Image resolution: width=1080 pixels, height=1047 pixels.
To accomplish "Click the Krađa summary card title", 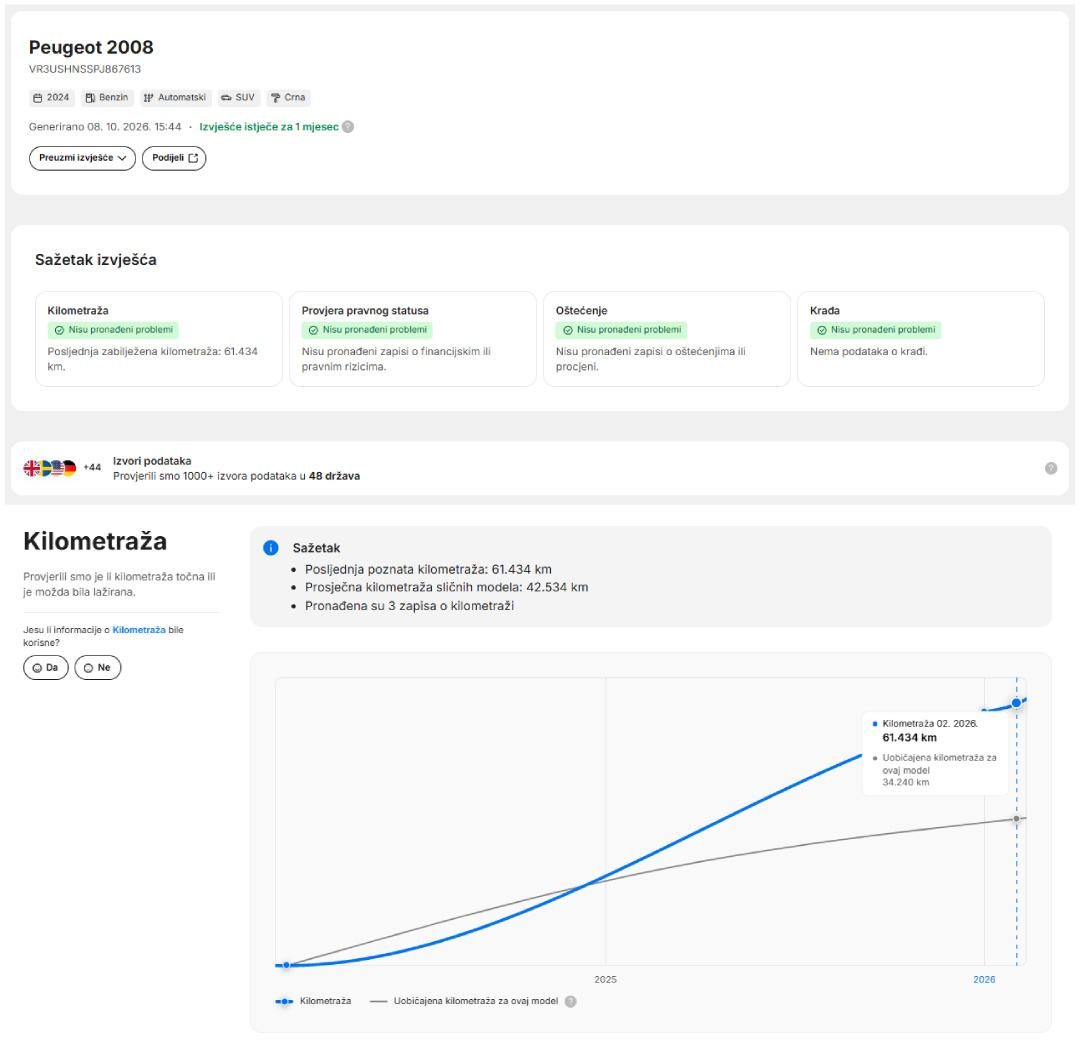I will (824, 311).
